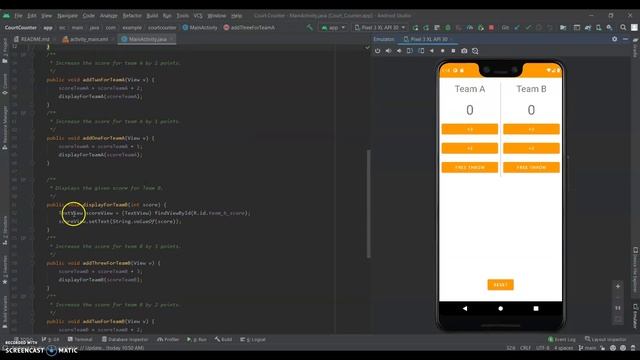Tap Team A +2 button in emulator

[x=470, y=148]
